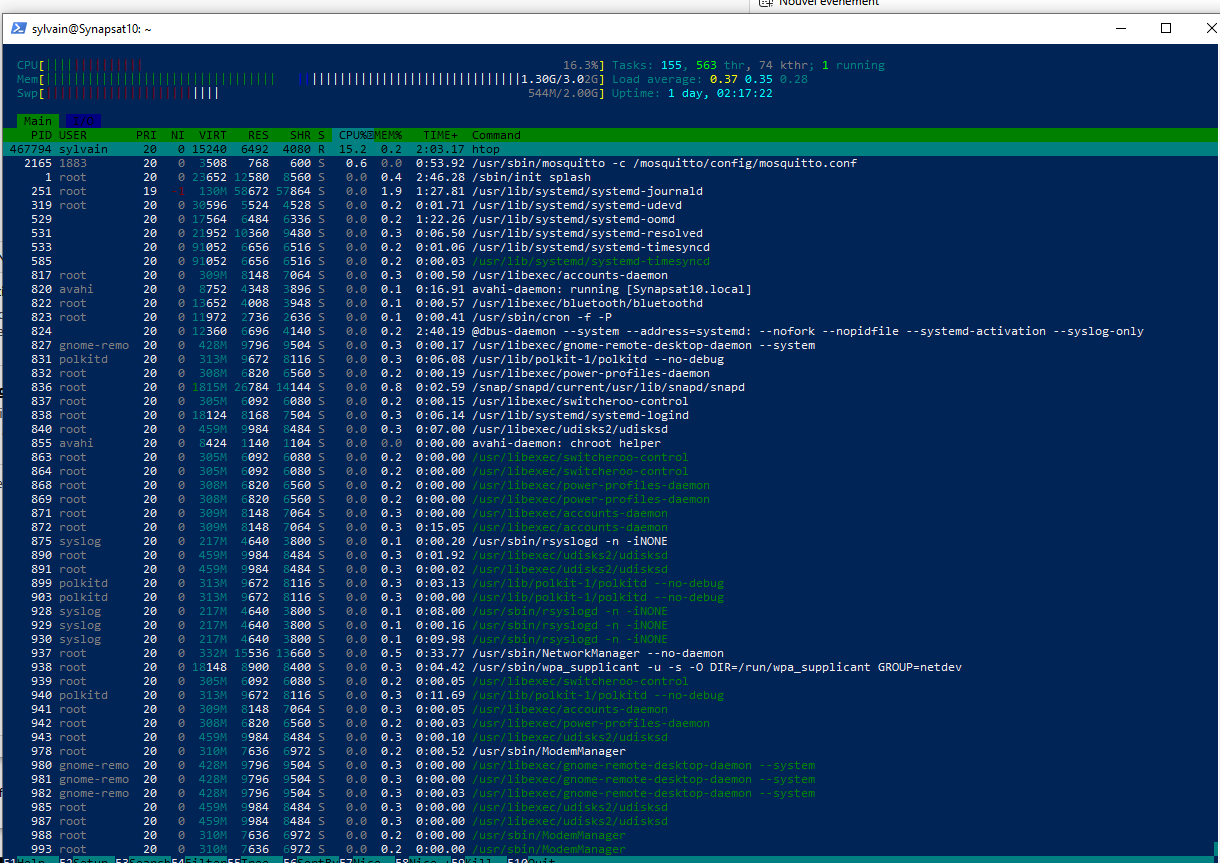Select the Main tab
The width and height of the screenshot is (1220, 863).
[37, 121]
